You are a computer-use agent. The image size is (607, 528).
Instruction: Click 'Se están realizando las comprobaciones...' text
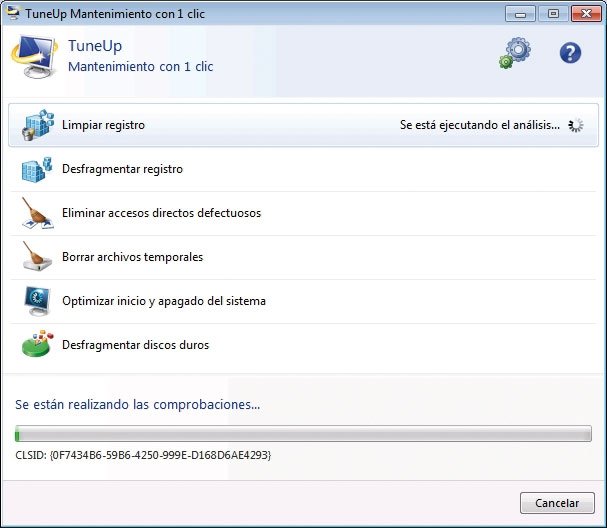click(x=137, y=405)
